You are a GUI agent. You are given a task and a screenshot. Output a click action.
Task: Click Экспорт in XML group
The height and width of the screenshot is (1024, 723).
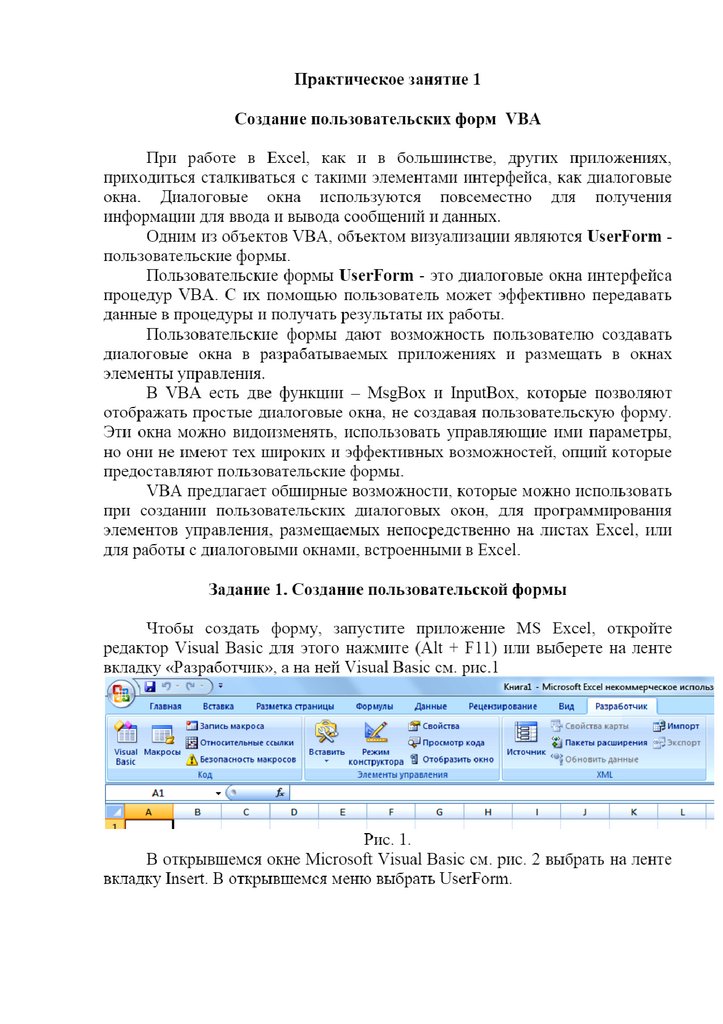click(x=677, y=743)
